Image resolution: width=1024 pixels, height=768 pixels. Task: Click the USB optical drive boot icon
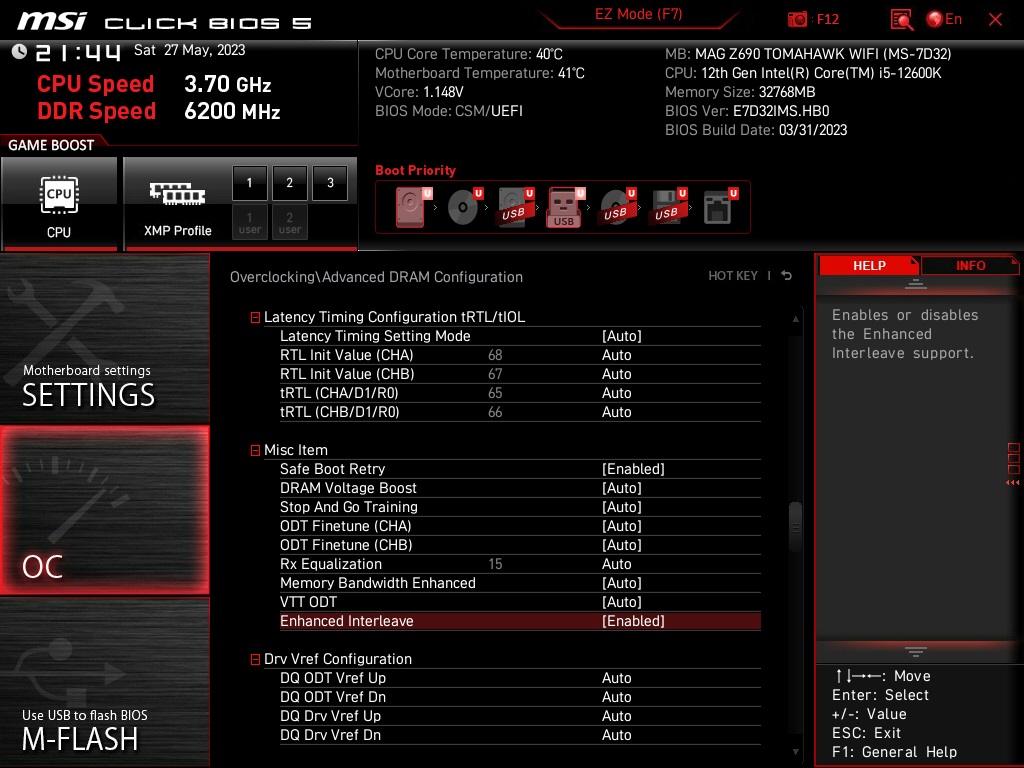(617, 207)
